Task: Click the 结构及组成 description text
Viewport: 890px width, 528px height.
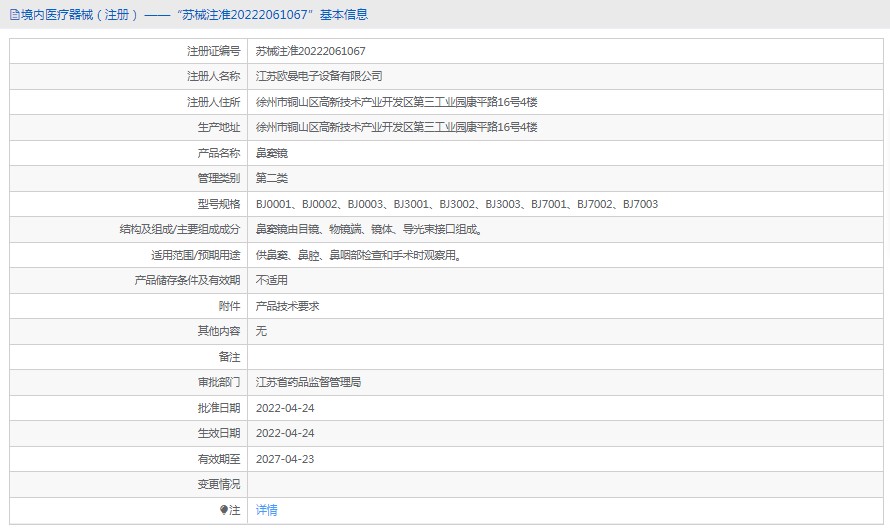Action: [370, 229]
